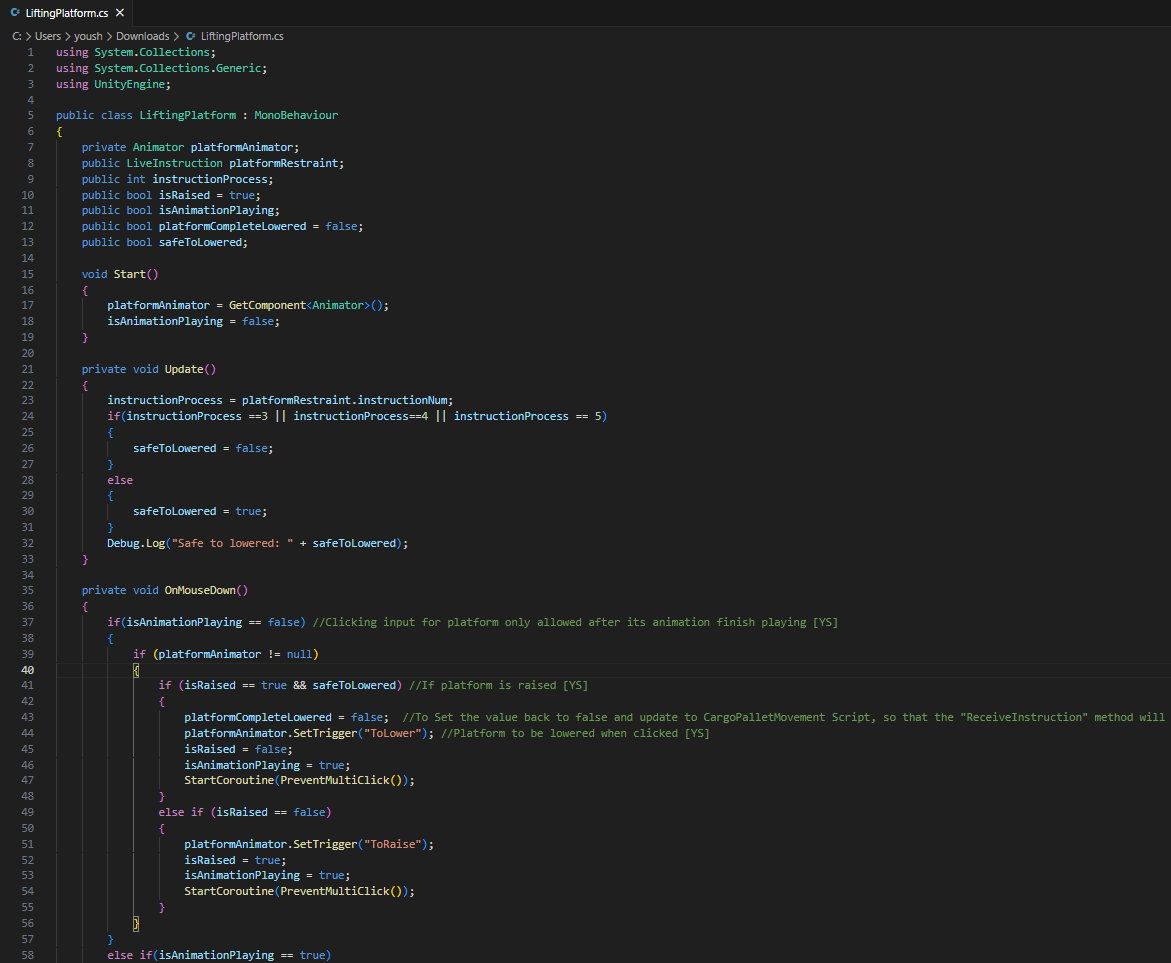Click 'null' on line 39
This screenshot has height=963, width=1171.
click(x=299, y=654)
